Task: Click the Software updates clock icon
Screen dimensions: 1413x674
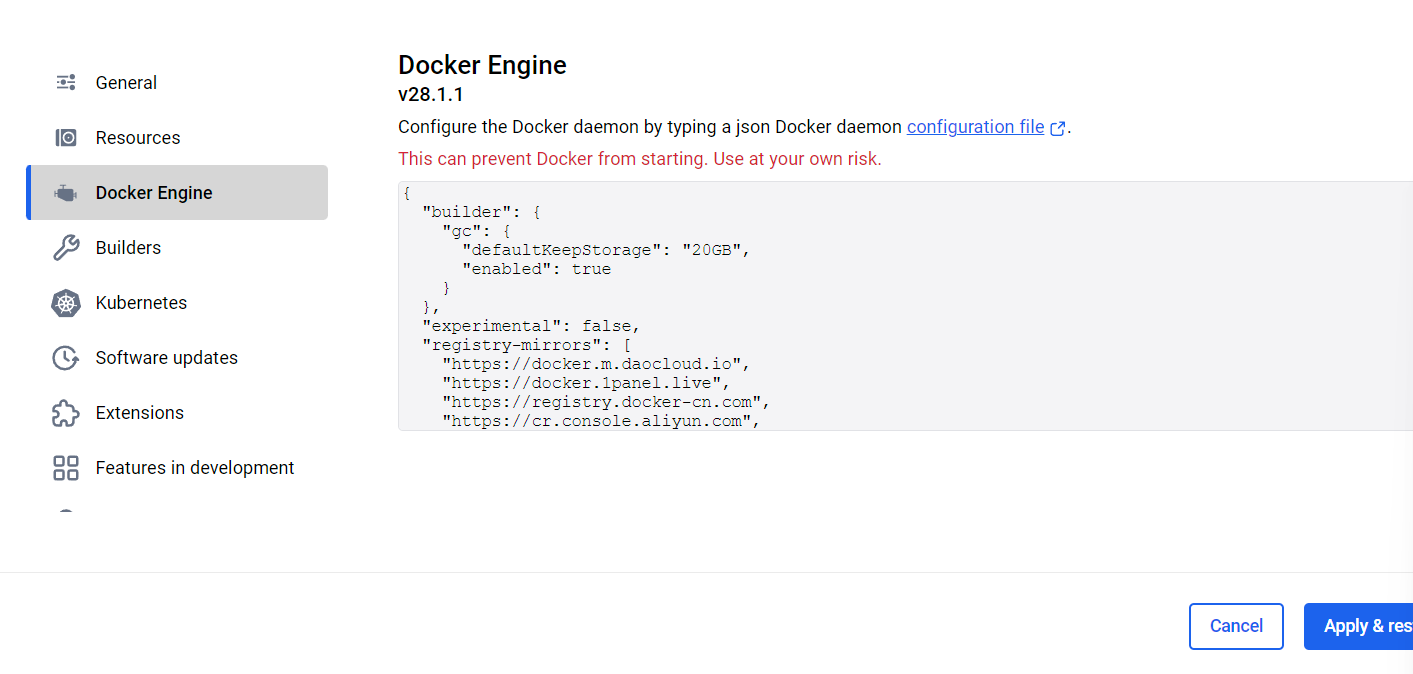Action: point(65,357)
